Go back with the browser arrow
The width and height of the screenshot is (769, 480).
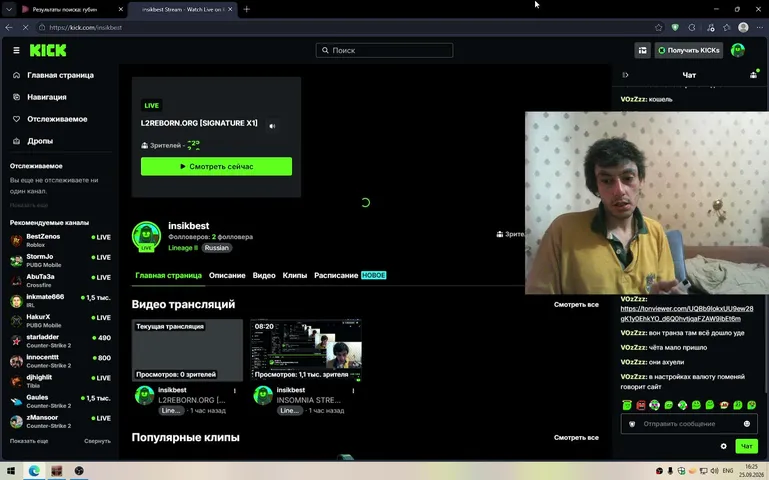pos(9,27)
